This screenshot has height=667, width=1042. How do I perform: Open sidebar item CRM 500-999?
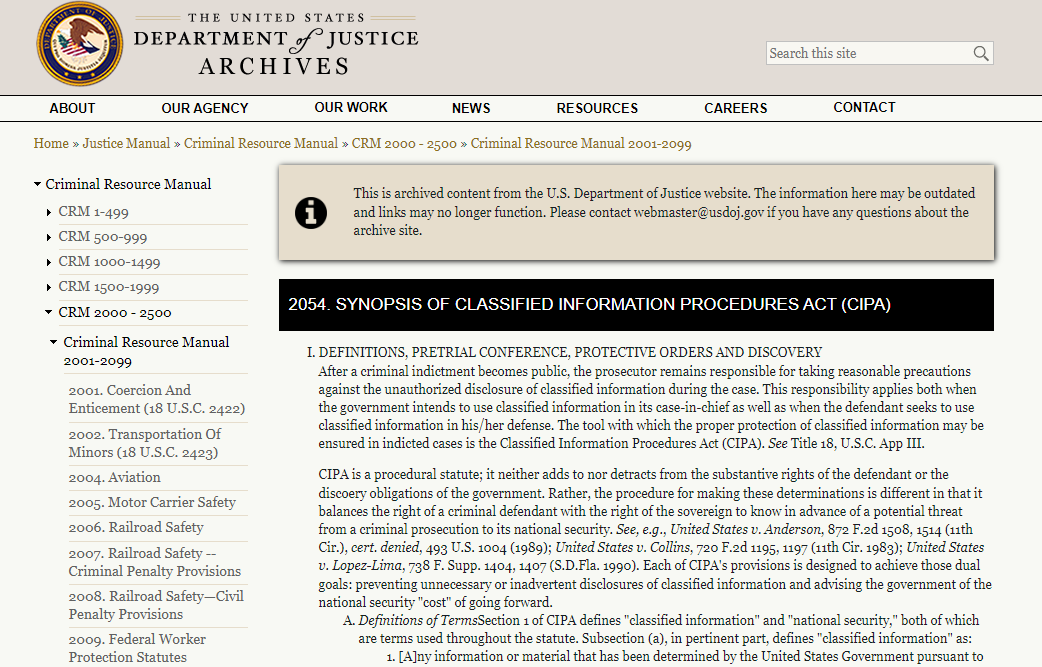point(103,237)
